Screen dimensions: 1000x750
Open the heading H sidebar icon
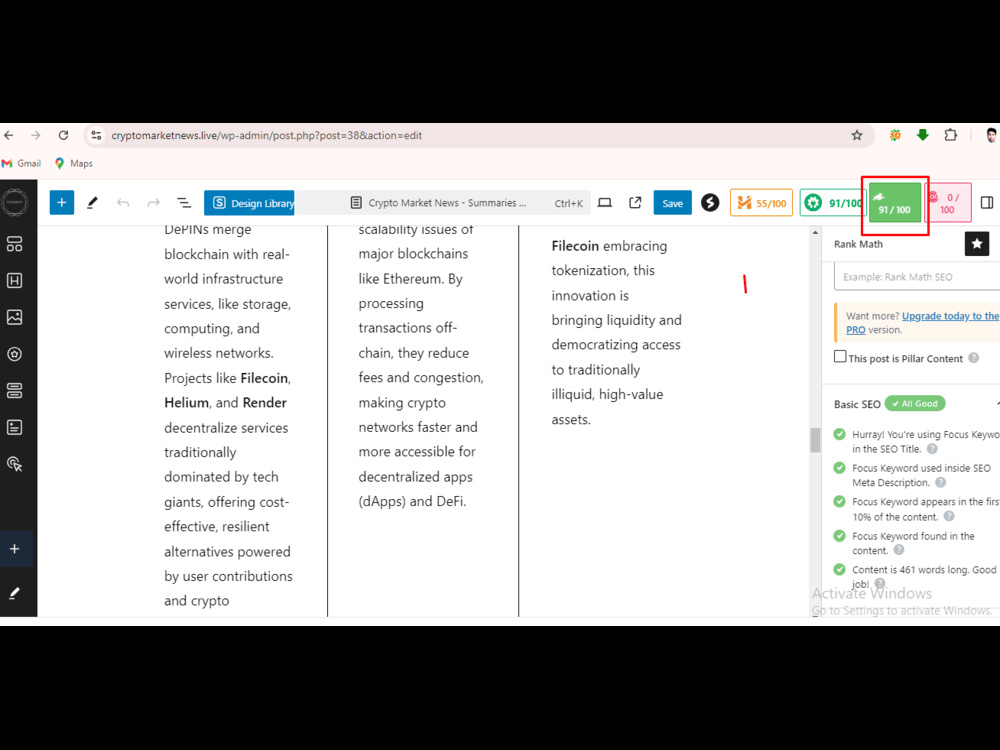[15, 281]
